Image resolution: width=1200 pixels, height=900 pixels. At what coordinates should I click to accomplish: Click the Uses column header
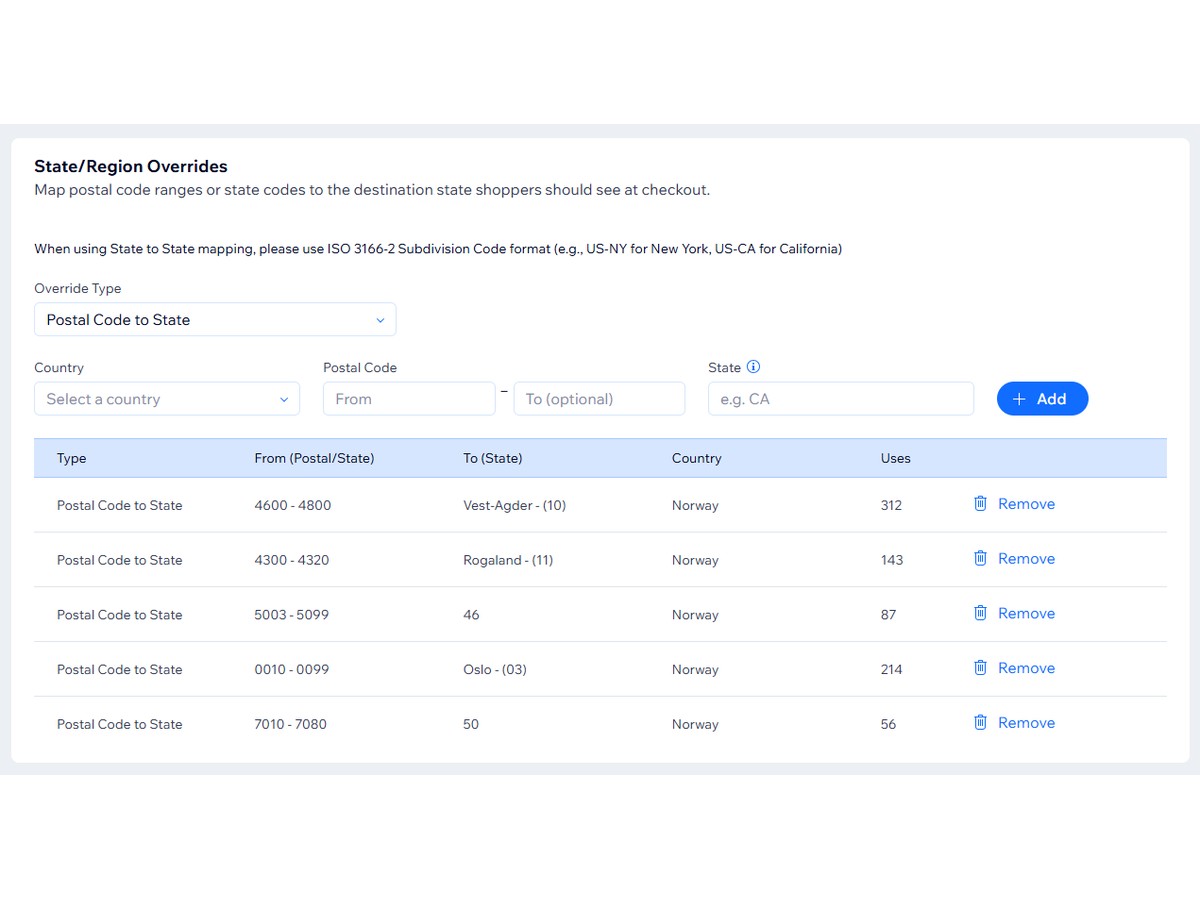(x=896, y=458)
